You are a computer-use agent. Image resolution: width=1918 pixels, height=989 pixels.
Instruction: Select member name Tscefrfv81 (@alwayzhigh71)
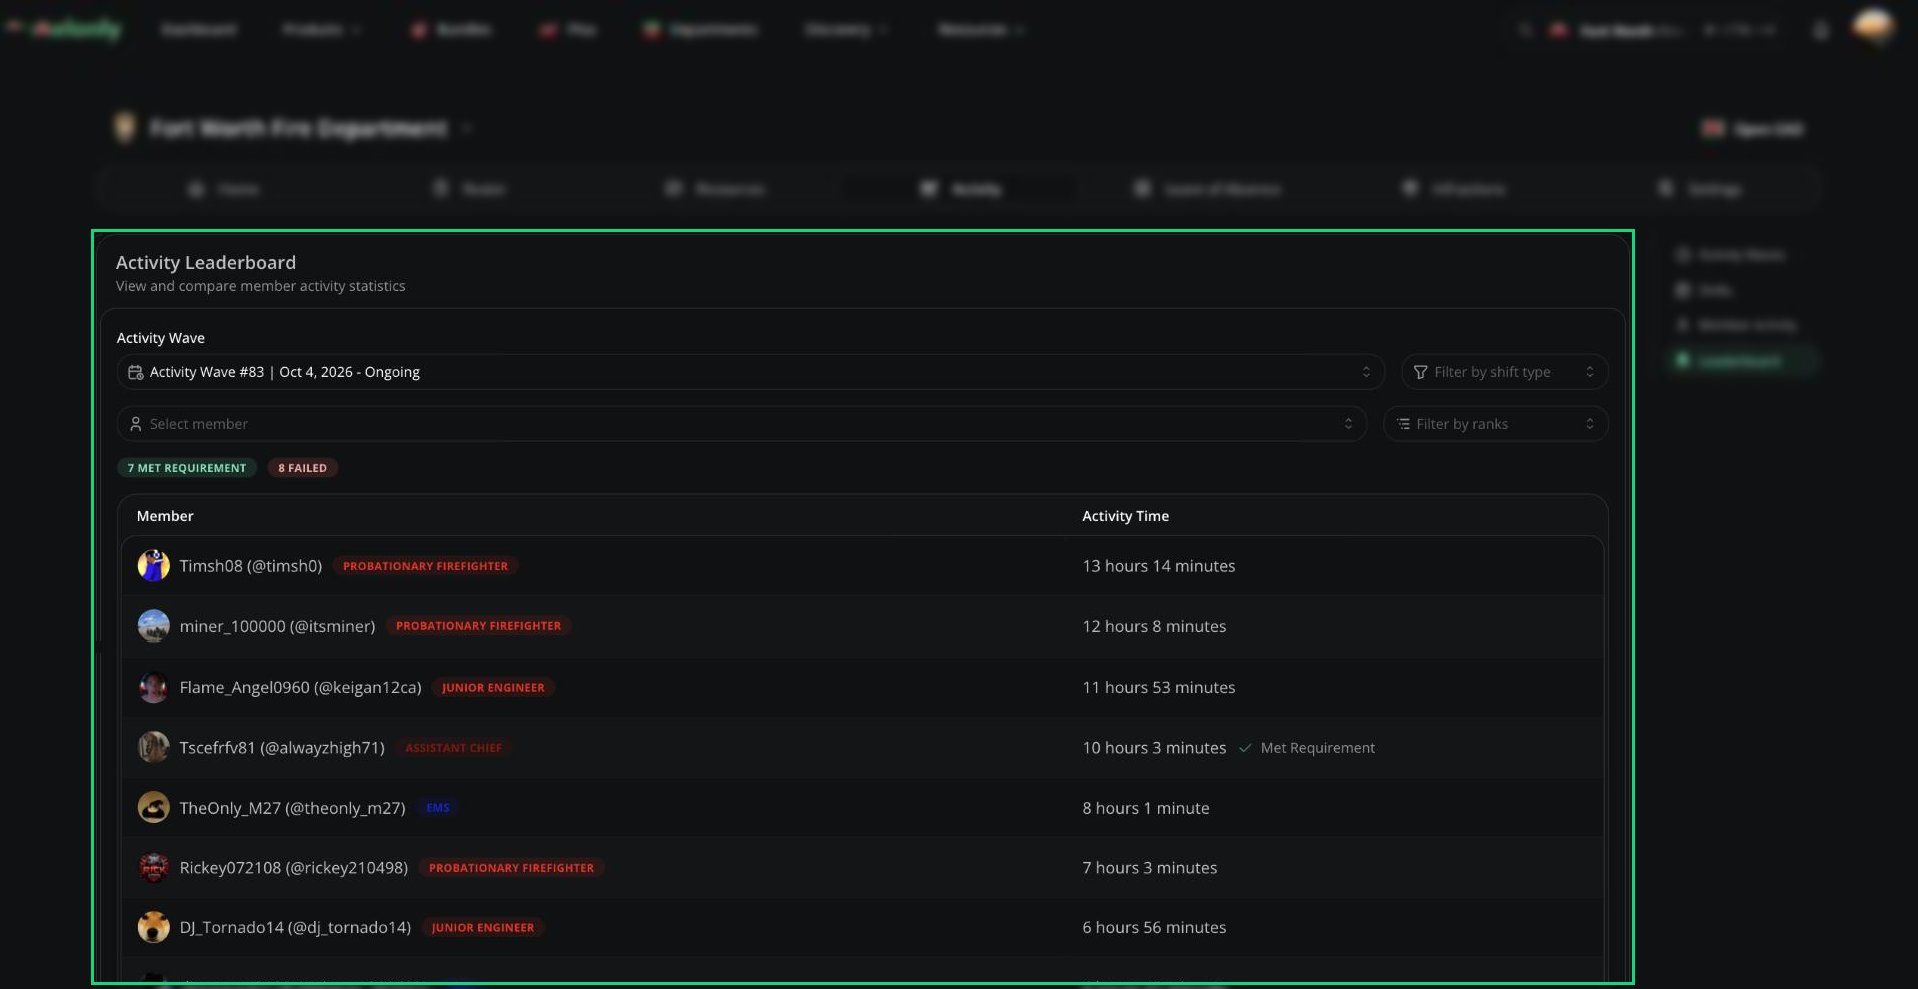282,748
